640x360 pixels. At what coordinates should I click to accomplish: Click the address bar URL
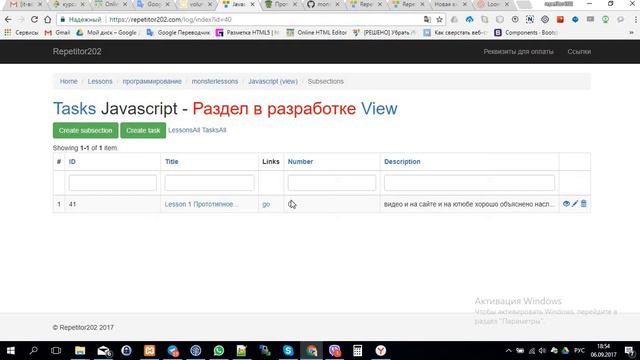pyautogui.click(x=171, y=20)
